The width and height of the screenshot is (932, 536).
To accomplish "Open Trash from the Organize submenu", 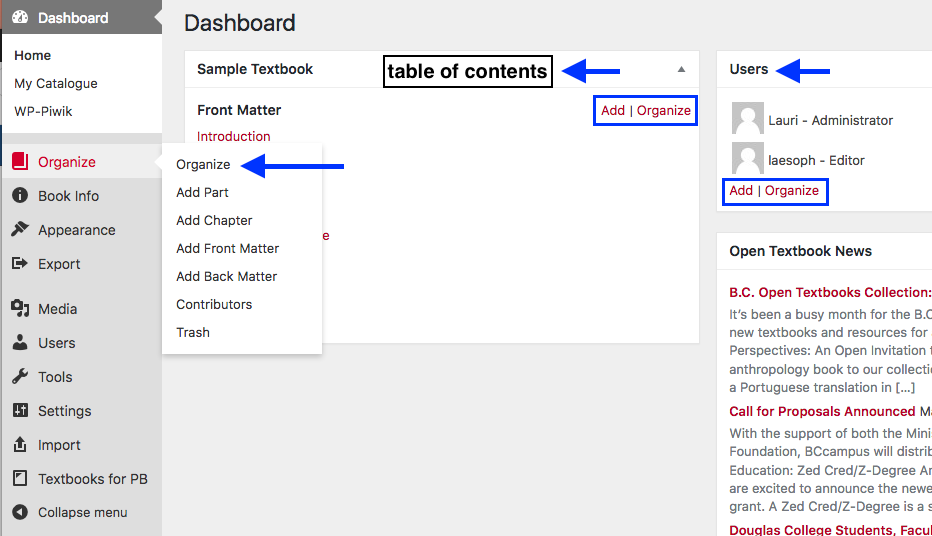I will (x=193, y=332).
